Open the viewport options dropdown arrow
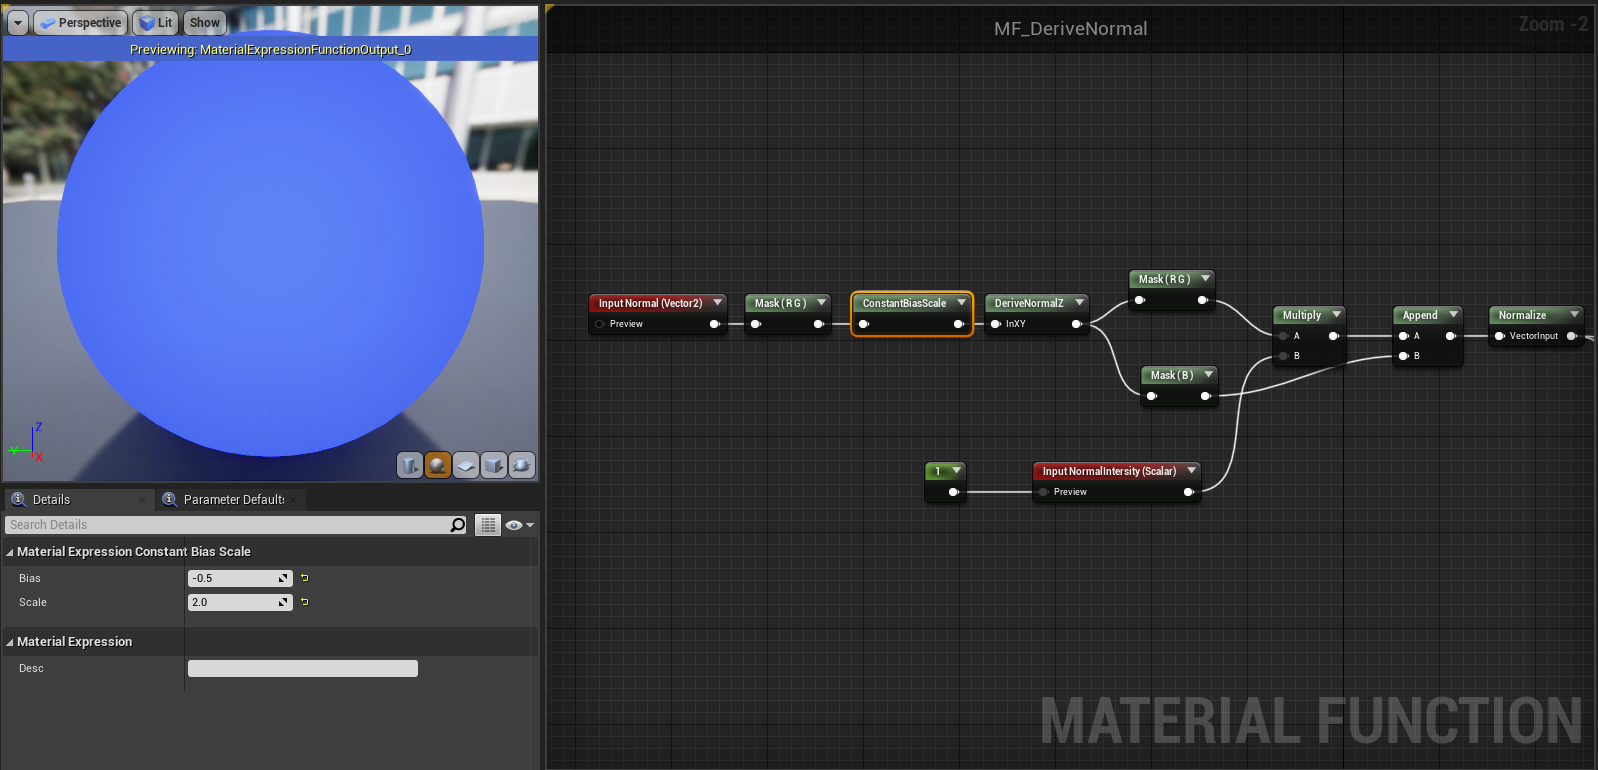1598x770 pixels. 18,23
